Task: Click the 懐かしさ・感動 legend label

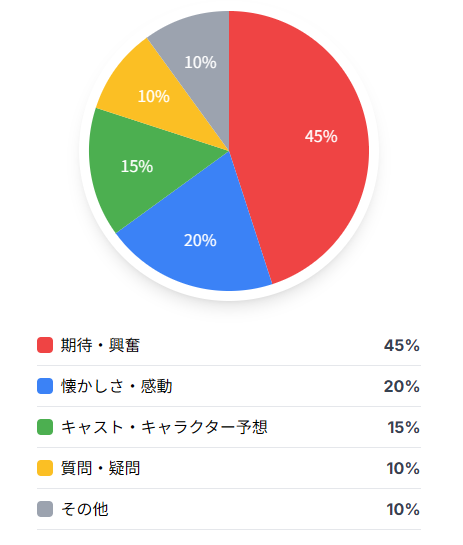Action: 116,386
